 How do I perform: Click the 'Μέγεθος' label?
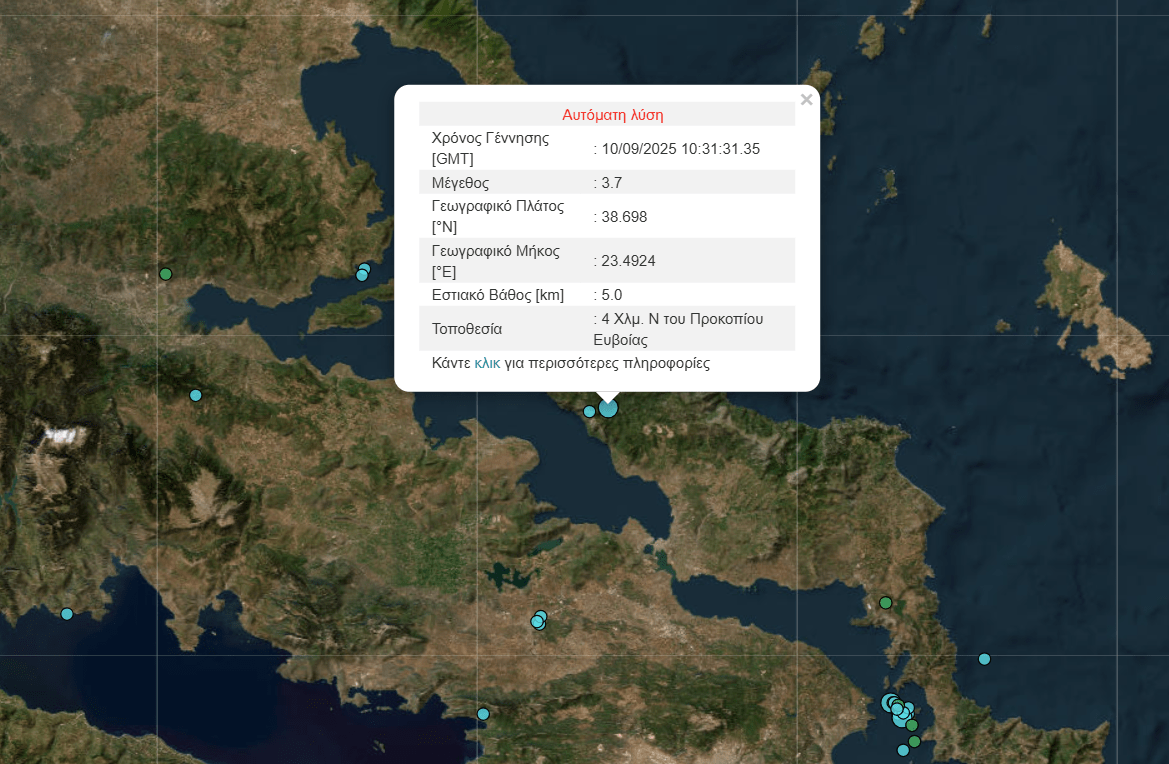tap(460, 183)
